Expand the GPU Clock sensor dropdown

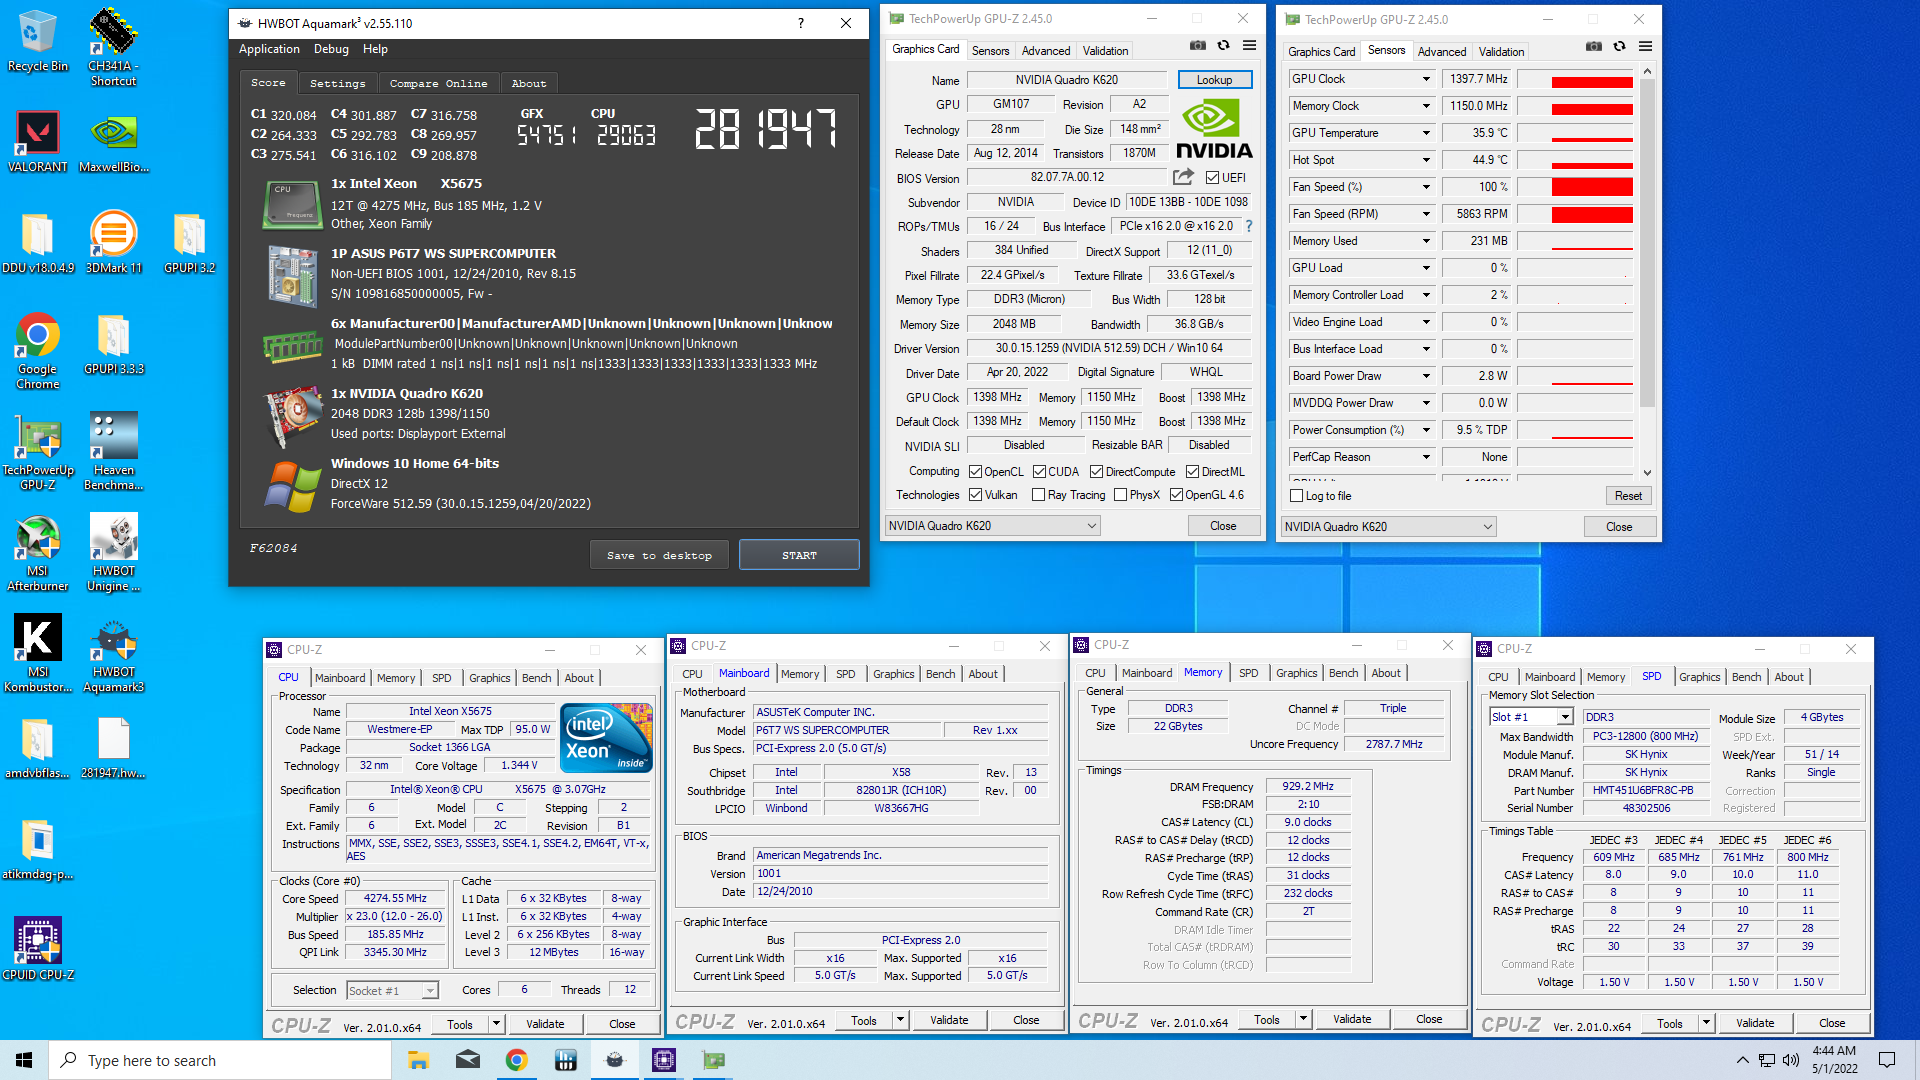click(1426, 79)
